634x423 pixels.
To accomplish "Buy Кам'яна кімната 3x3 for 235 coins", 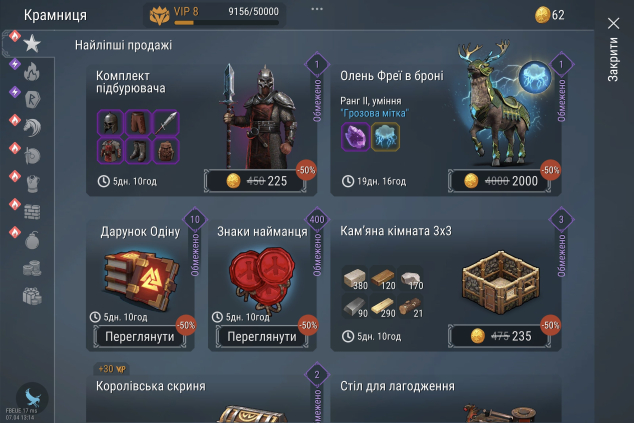I will pos(500,336).
